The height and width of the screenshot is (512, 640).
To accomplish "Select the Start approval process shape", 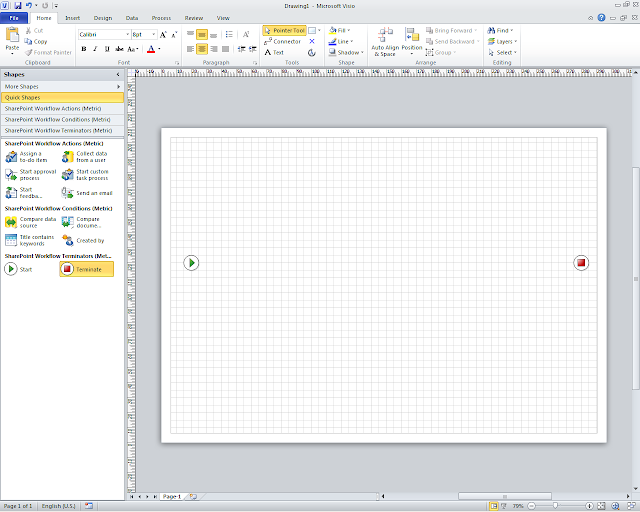I will tap(30, 175).
